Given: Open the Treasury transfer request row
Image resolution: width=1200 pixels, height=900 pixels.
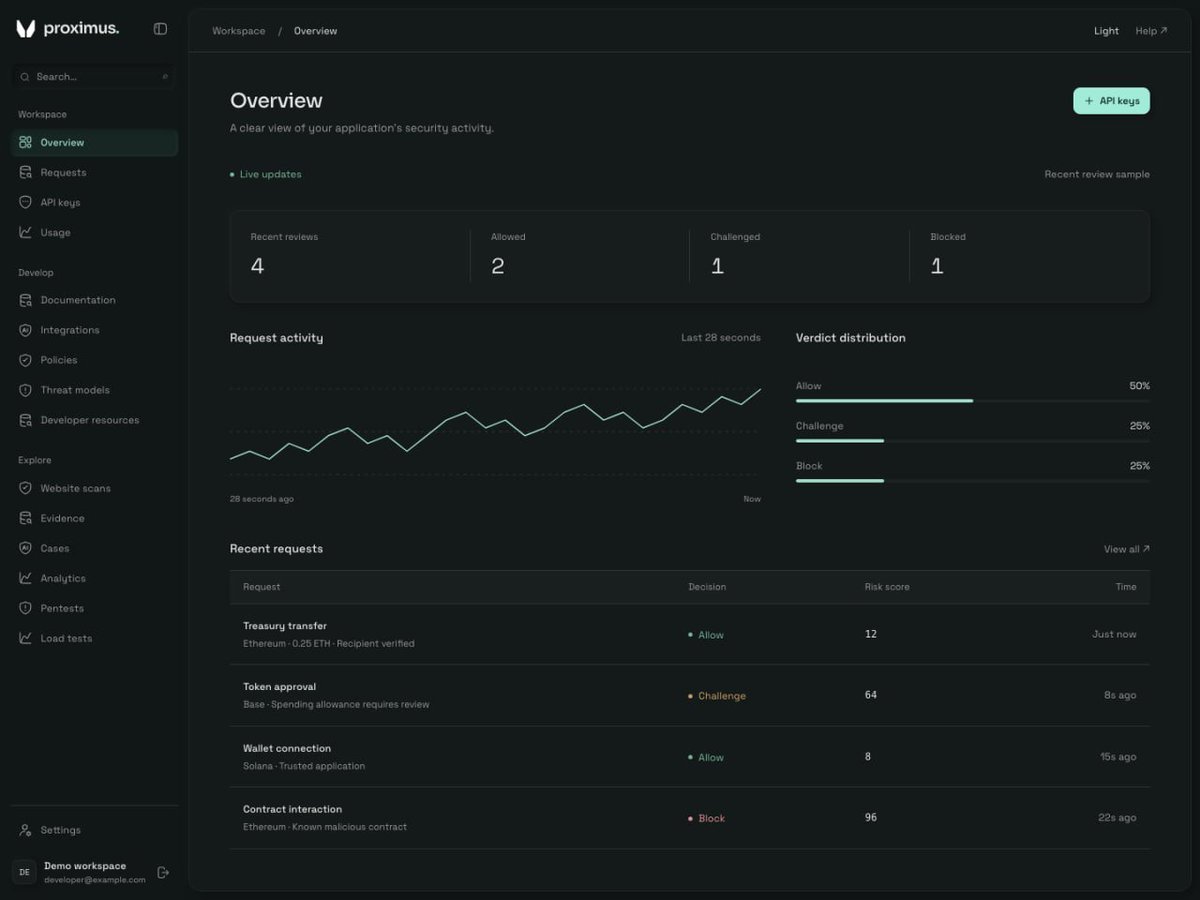Looking at the screenshot, I should point(690,634).
